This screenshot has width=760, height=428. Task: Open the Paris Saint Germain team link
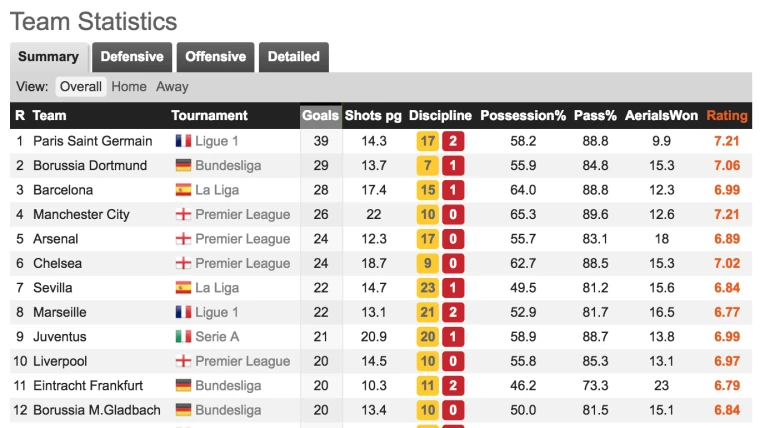pyautogui.click(x=93, y=141)
